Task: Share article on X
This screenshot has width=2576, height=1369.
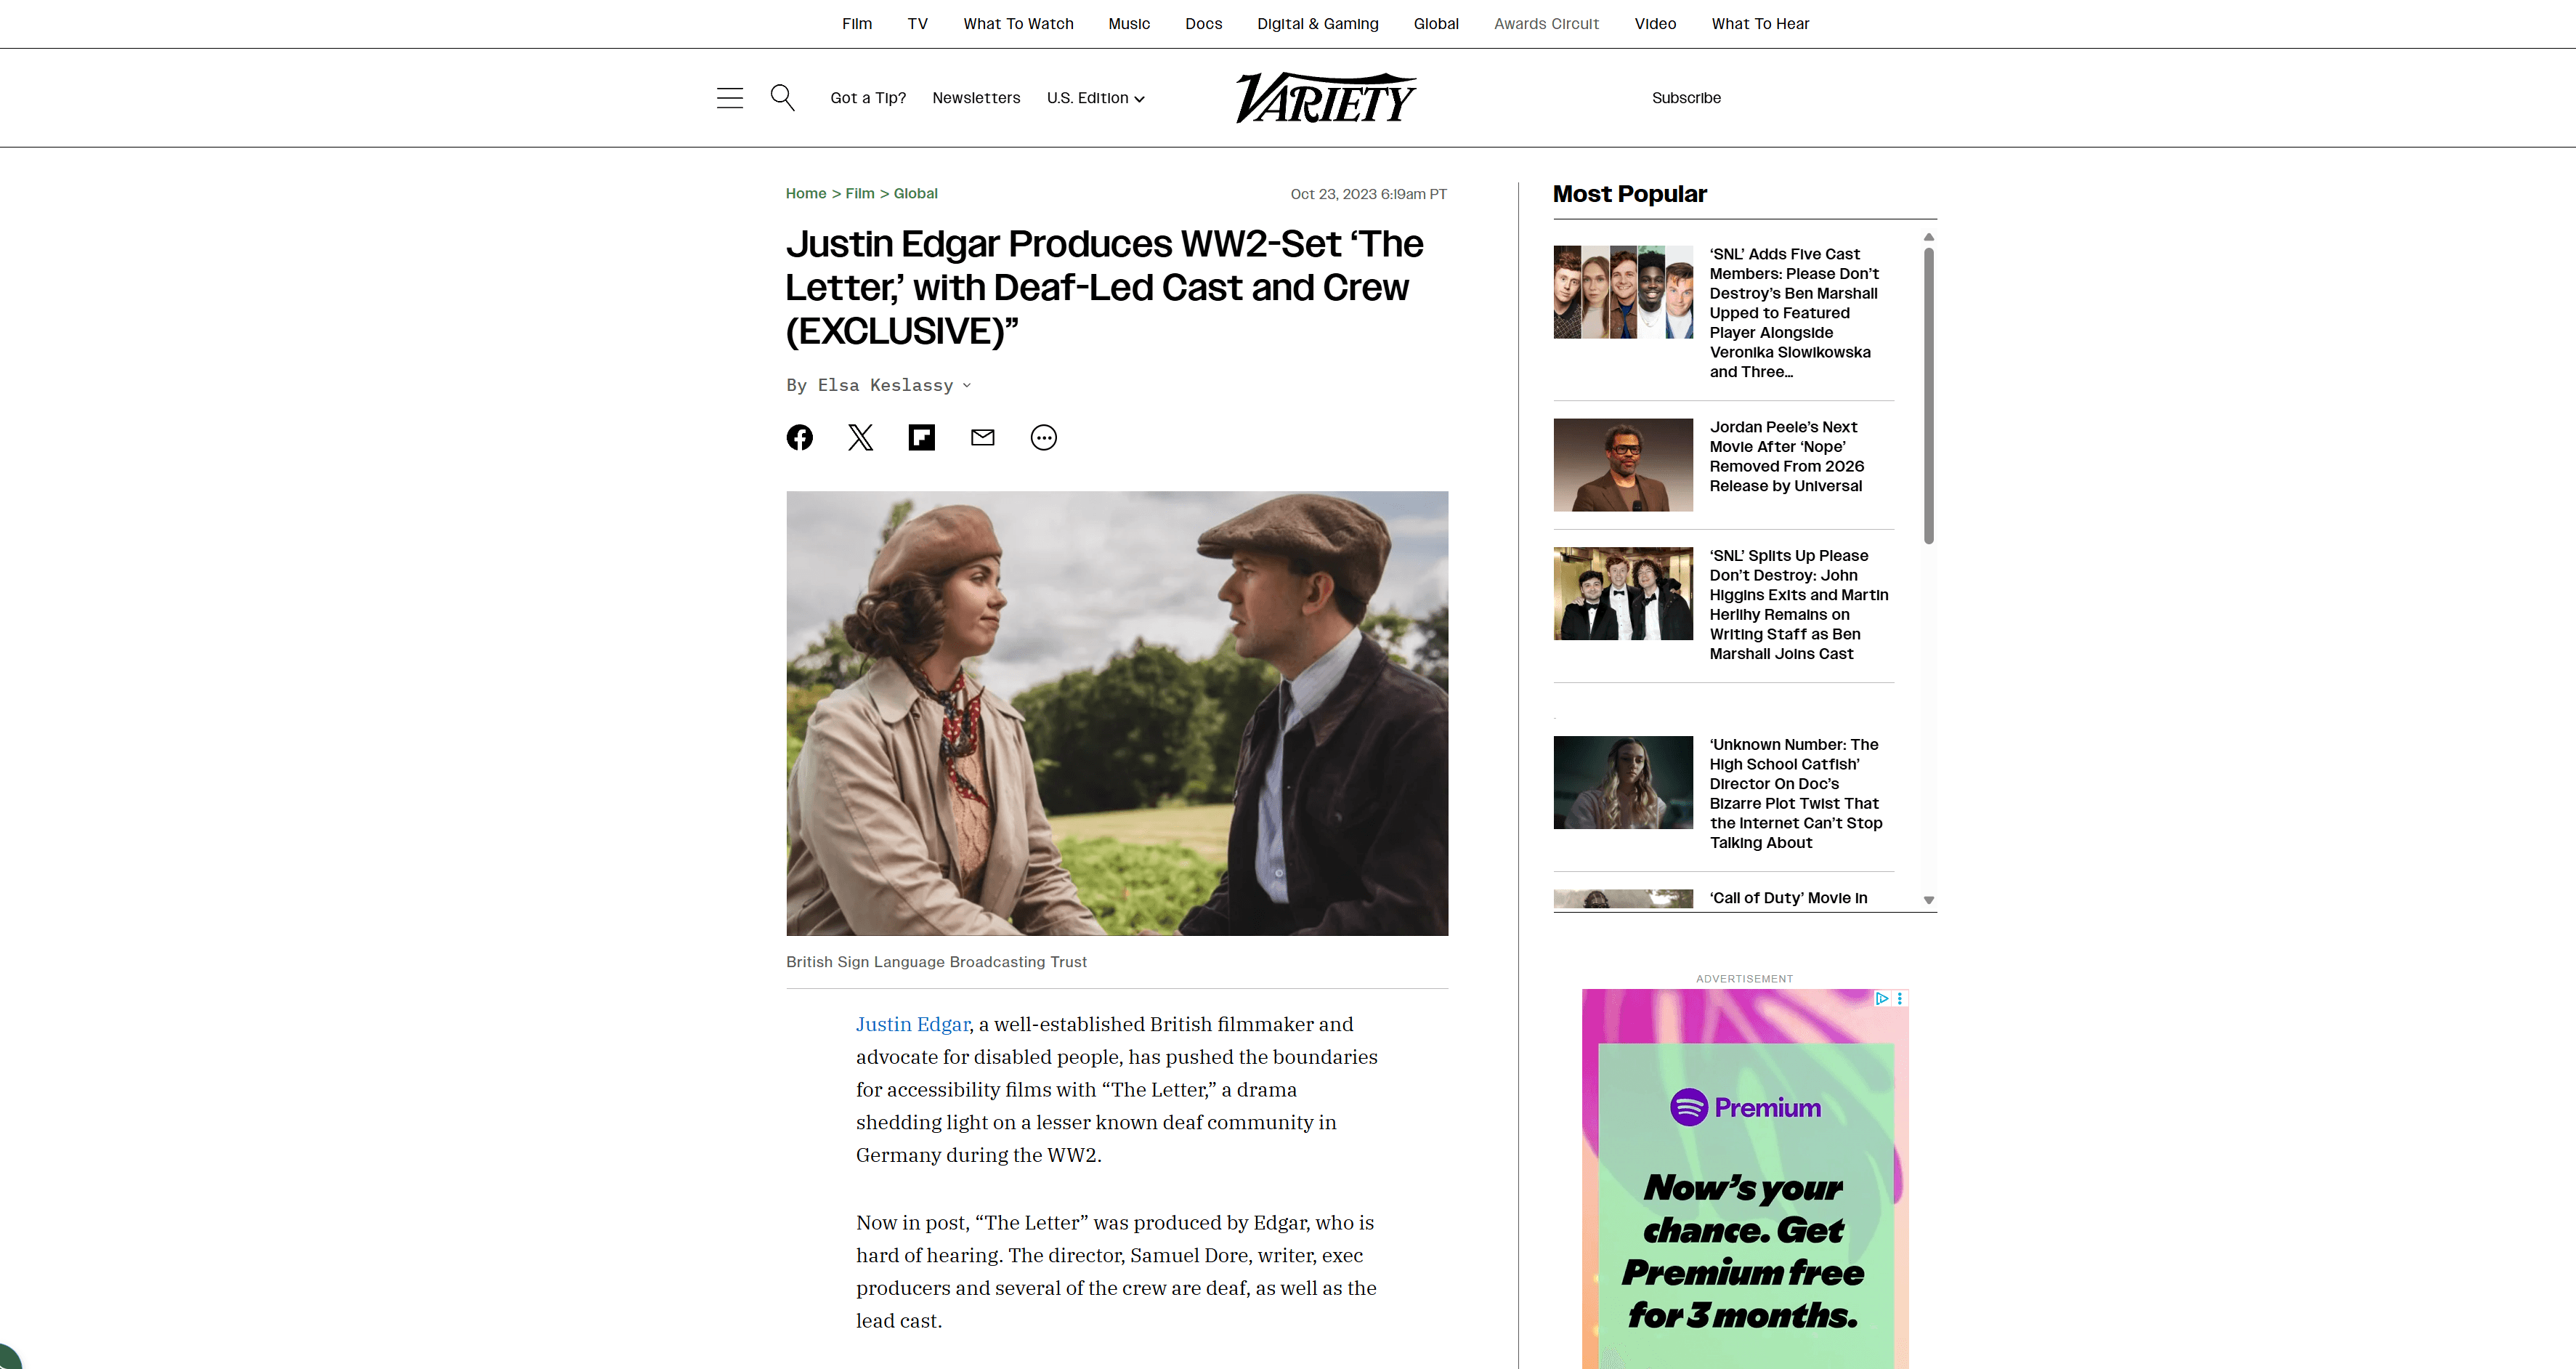Action: (x=860, y=437)
